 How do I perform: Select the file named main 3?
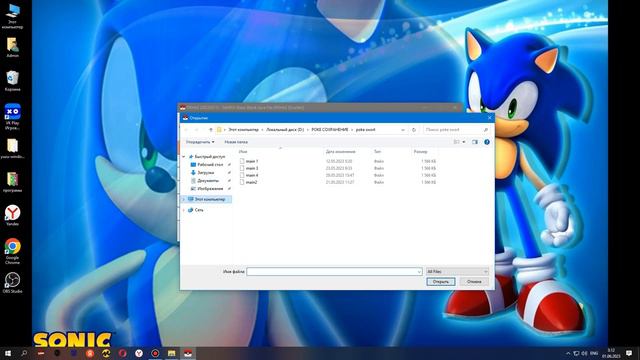252,168
